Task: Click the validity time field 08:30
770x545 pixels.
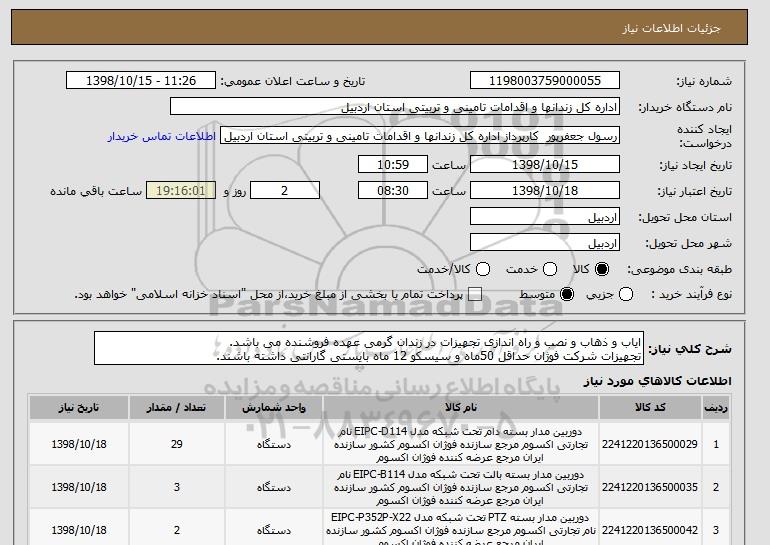Action: [393, 191]
